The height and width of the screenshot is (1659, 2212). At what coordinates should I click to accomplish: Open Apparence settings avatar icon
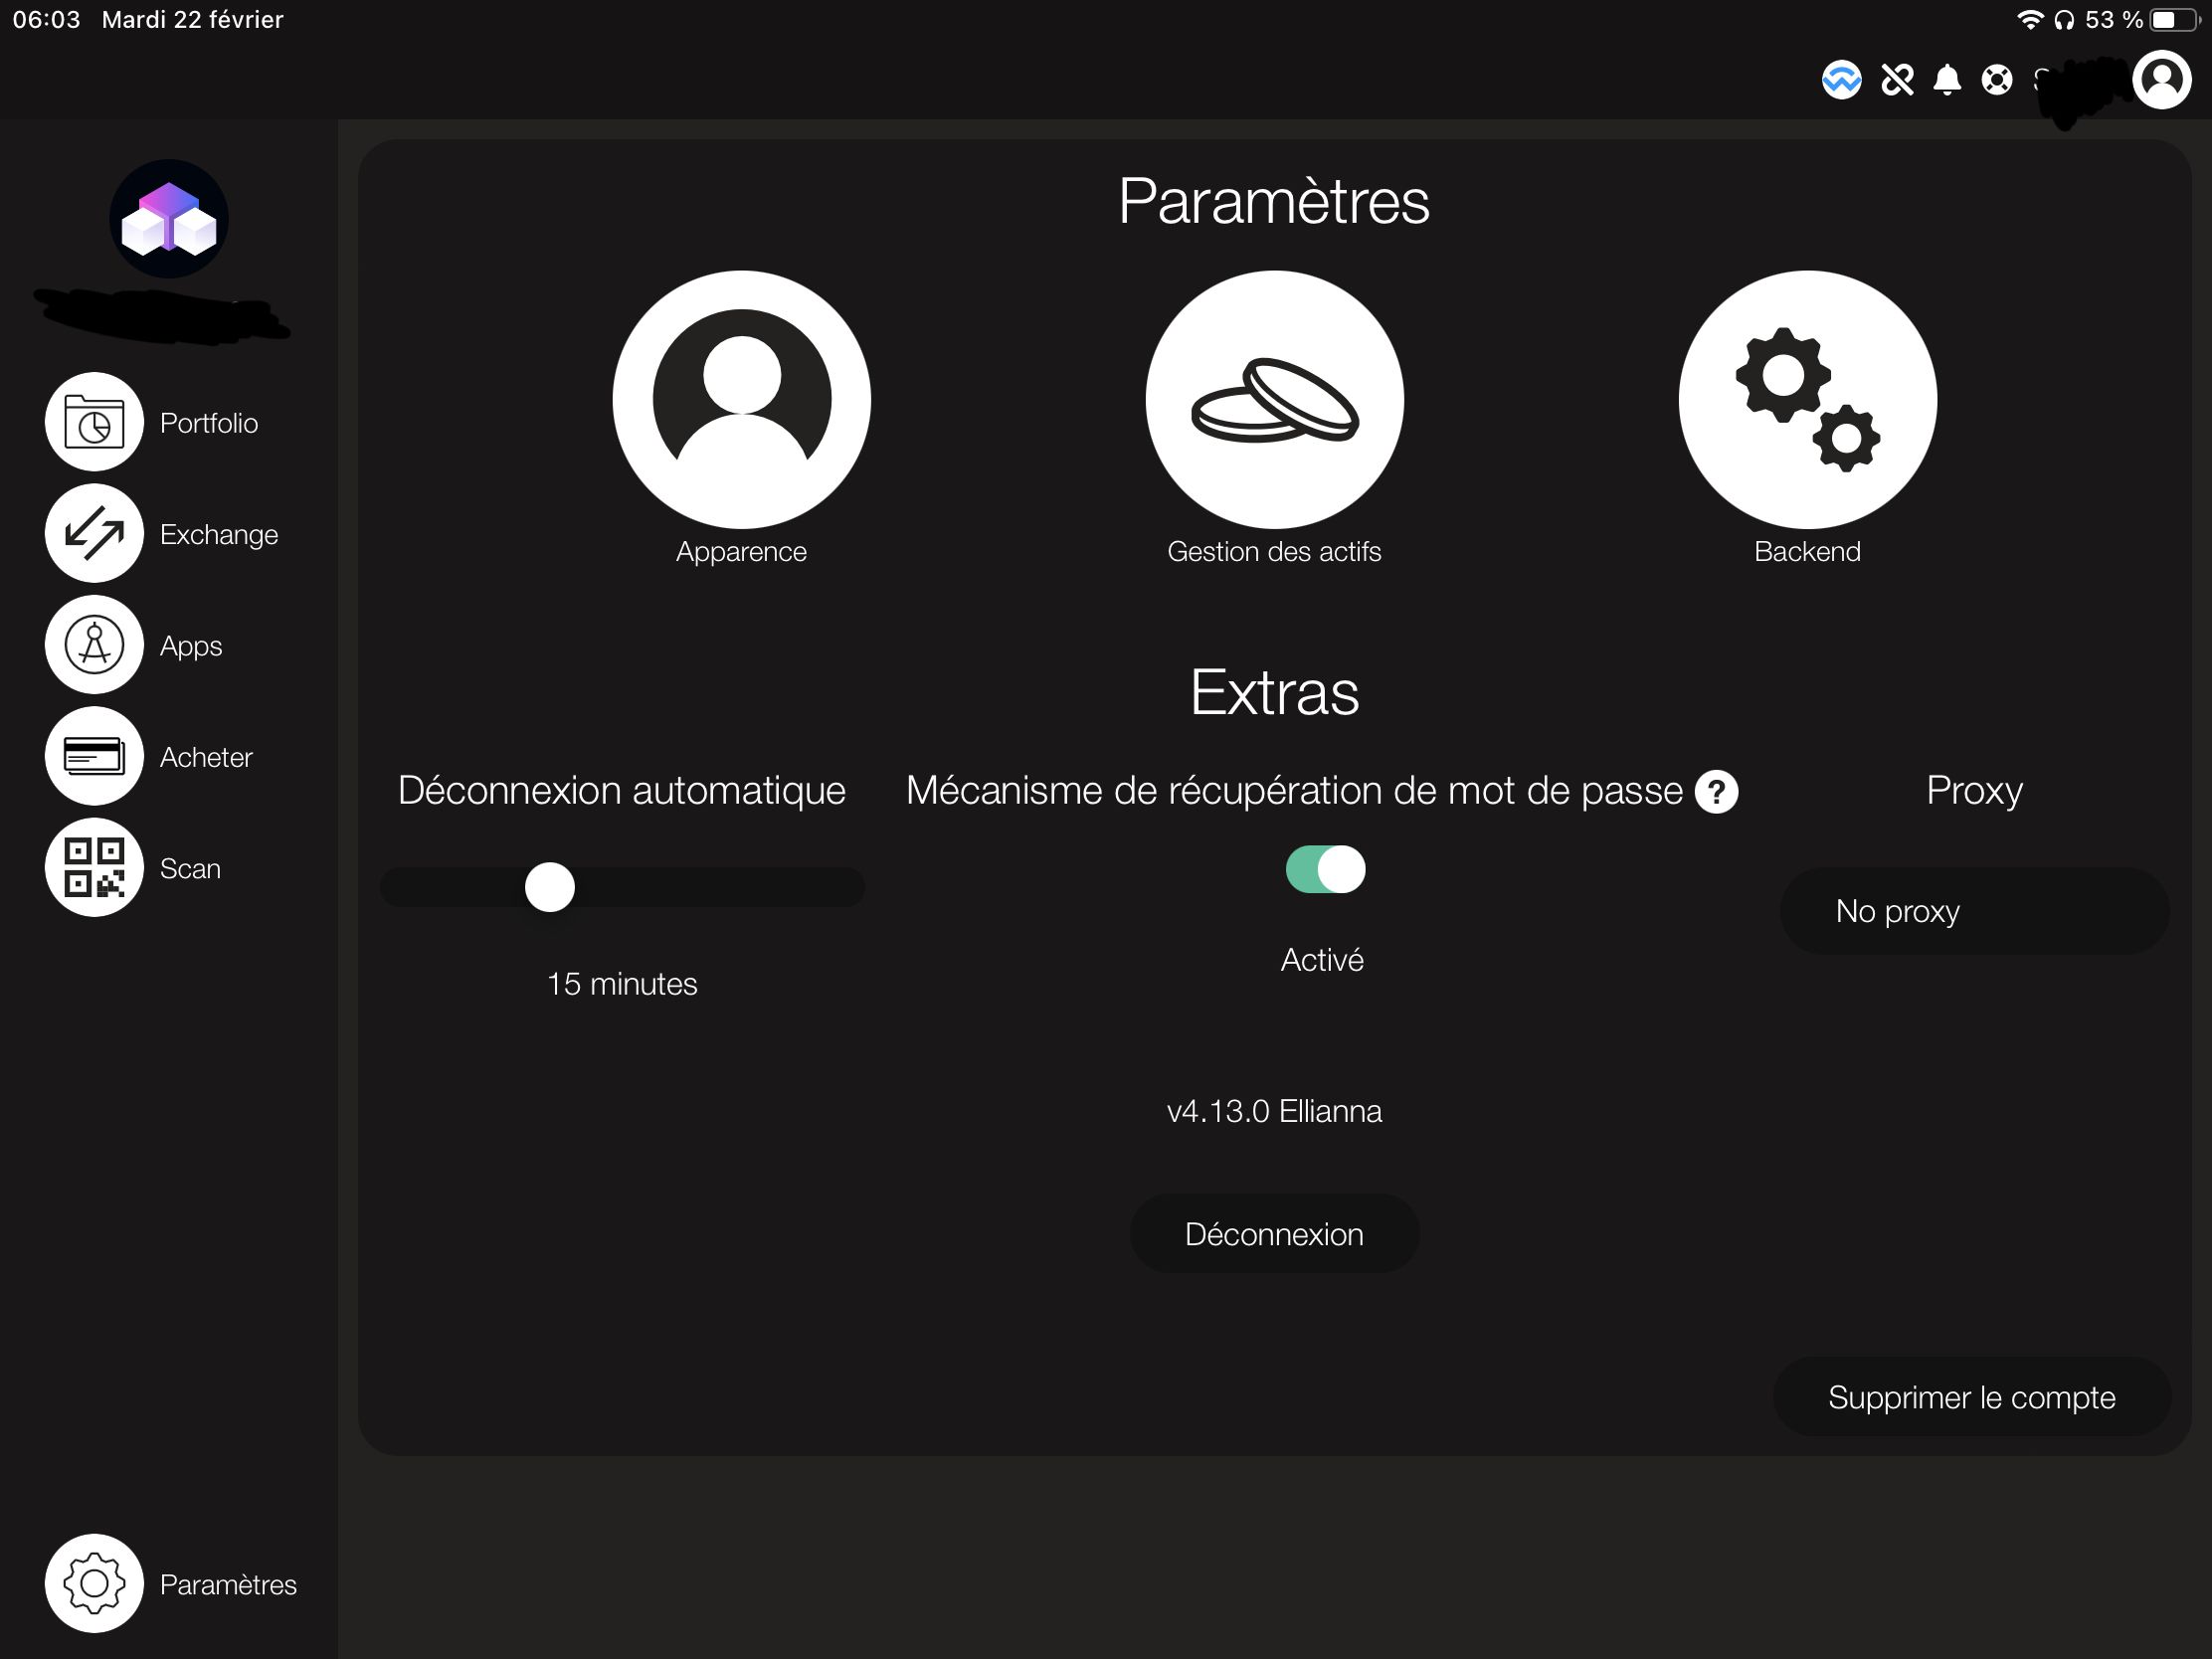coord(741,399)
